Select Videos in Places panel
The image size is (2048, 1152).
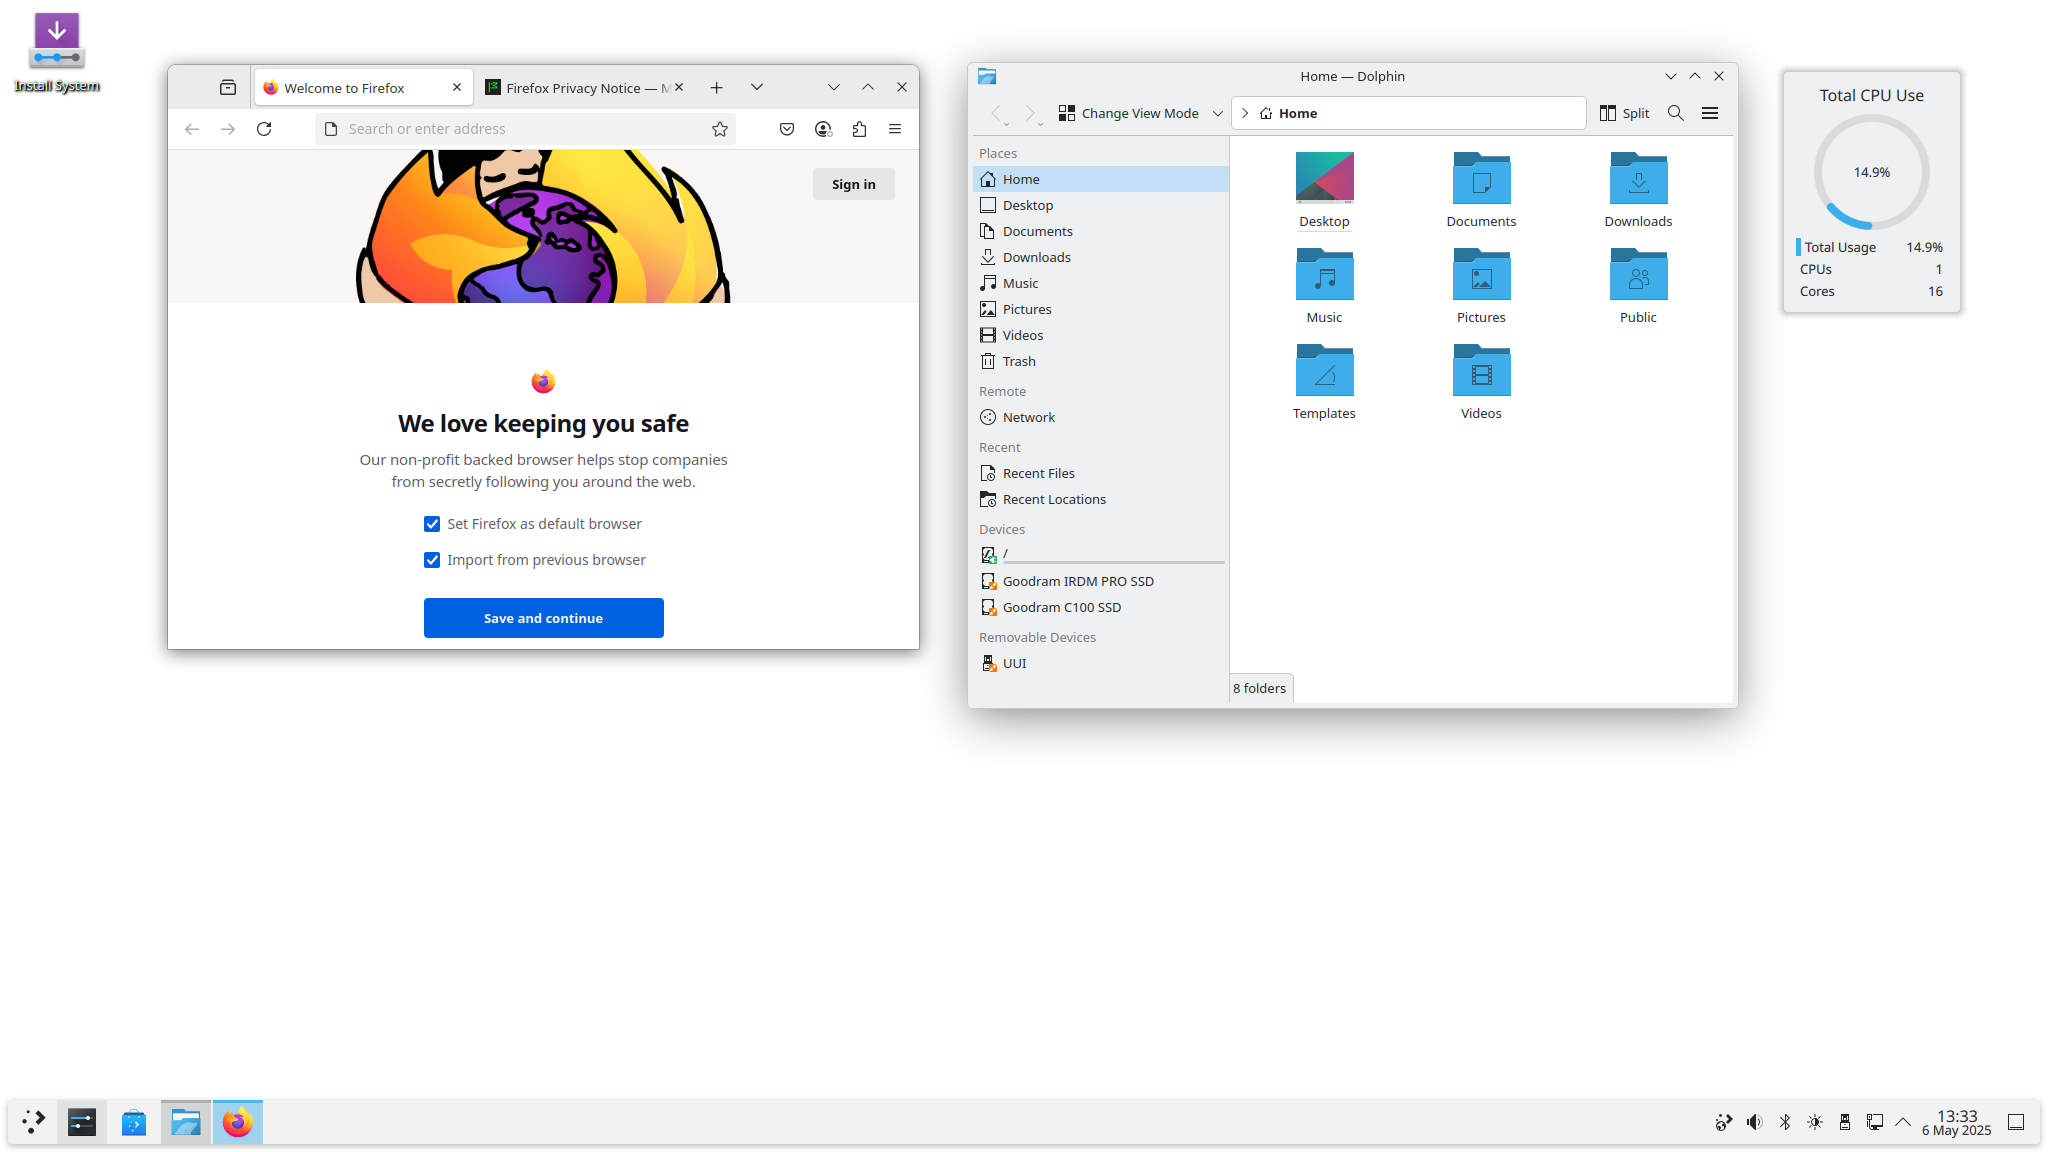point(1100,335)
